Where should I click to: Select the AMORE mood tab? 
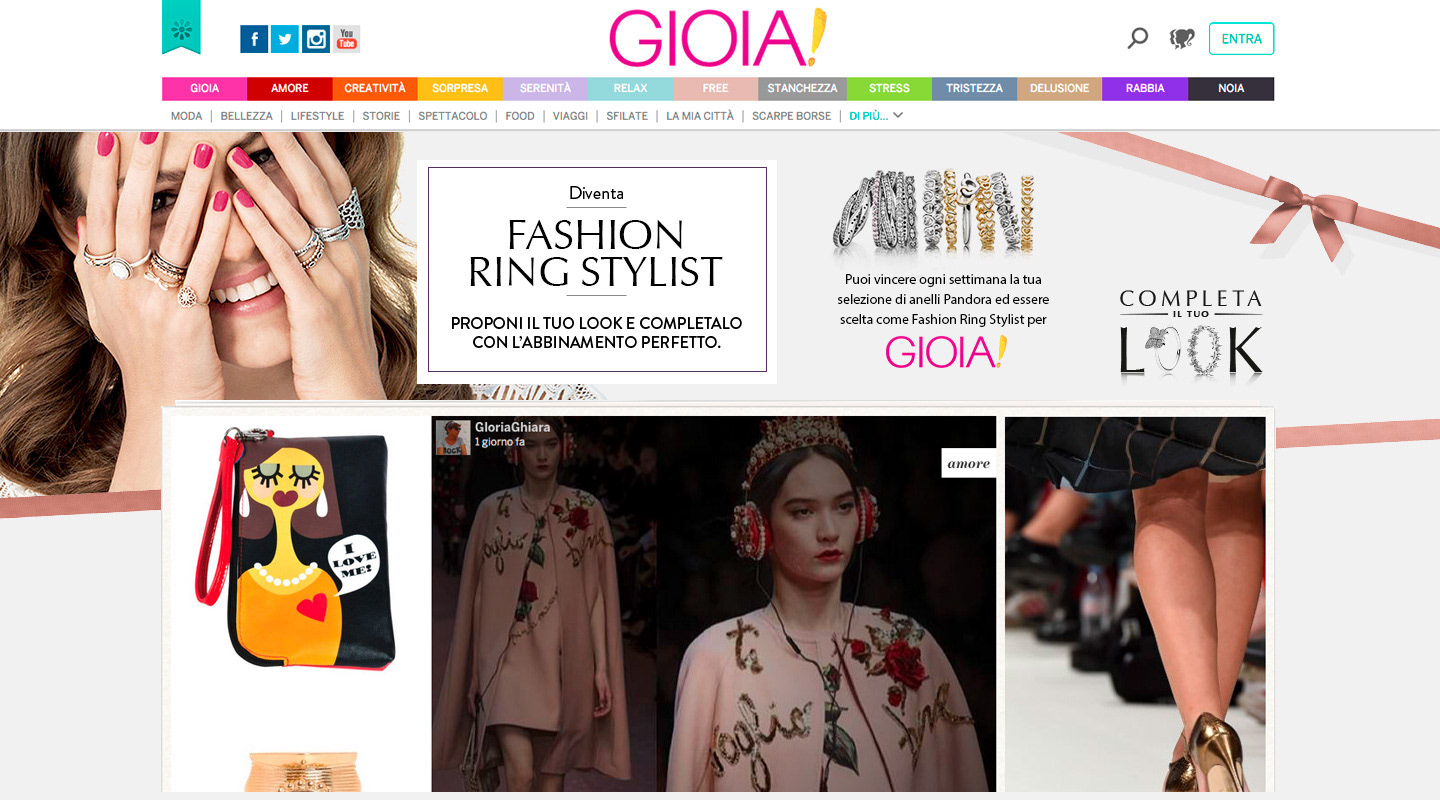pyautogui.click(x=290, y=89)
